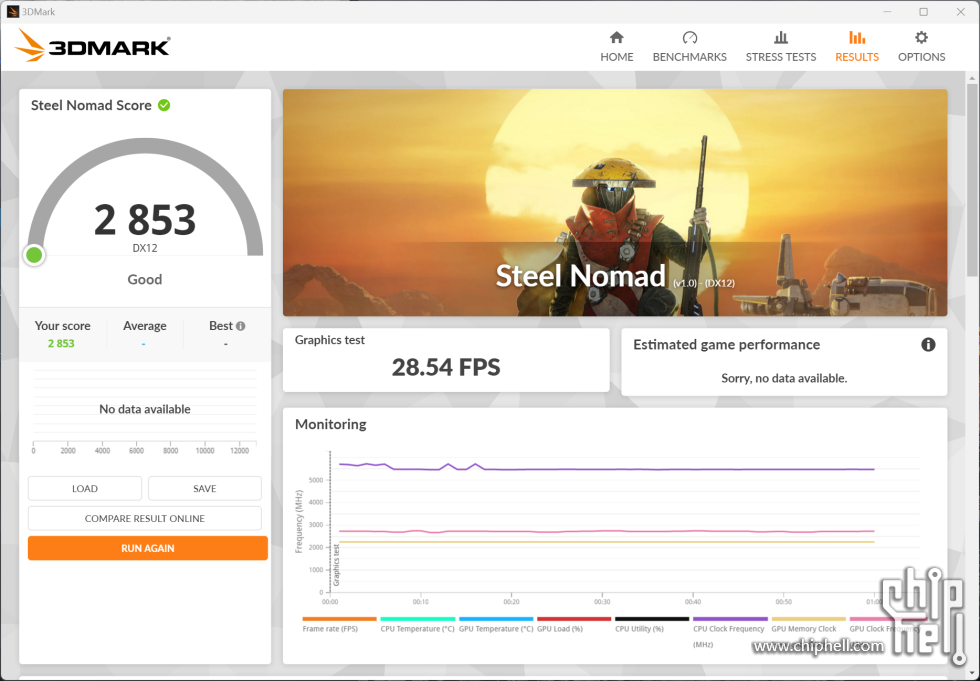Click "Sorry, no data available." text
The width and height of the screenshot is (980, 681).
[784, 378]
